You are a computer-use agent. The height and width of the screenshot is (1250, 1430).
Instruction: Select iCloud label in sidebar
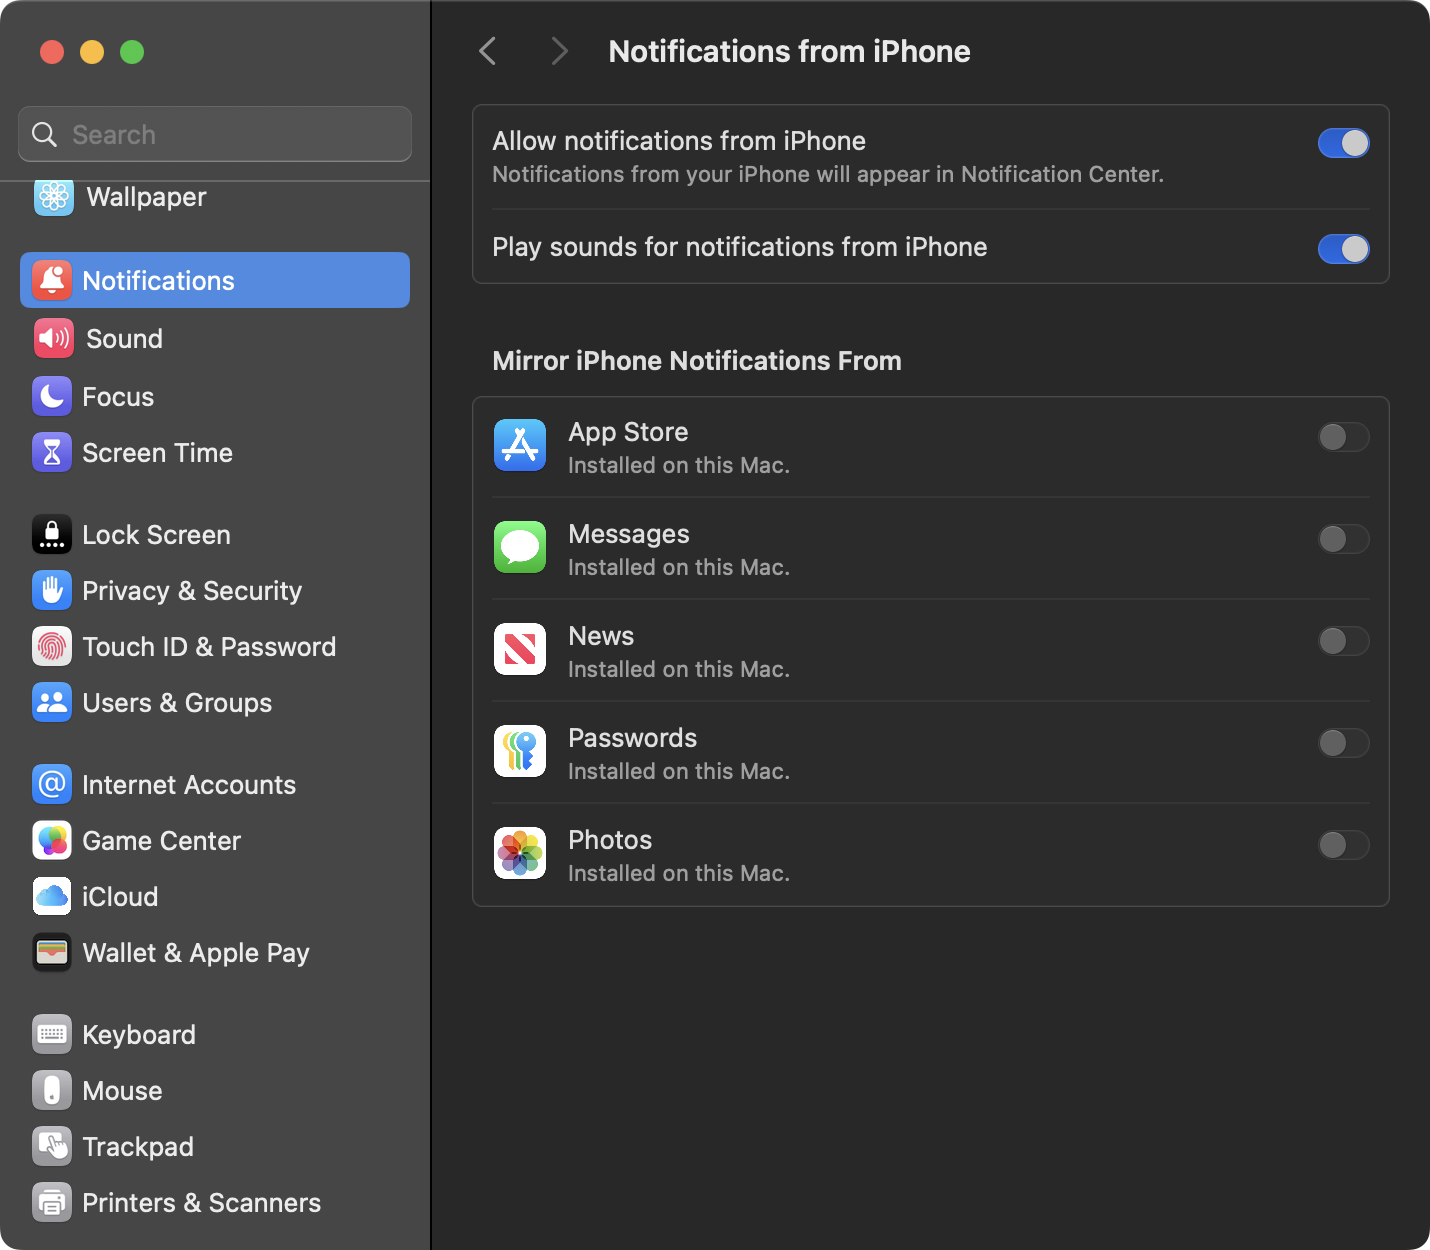(x=120, y=897)
